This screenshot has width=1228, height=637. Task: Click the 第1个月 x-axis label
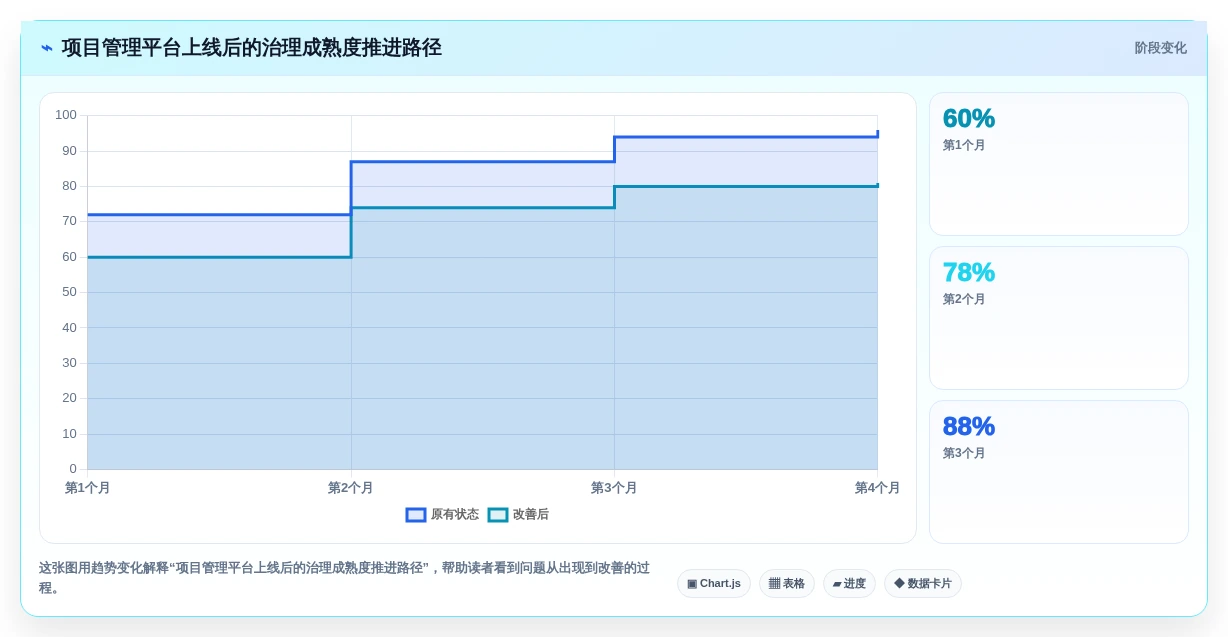tap(88, 488)
